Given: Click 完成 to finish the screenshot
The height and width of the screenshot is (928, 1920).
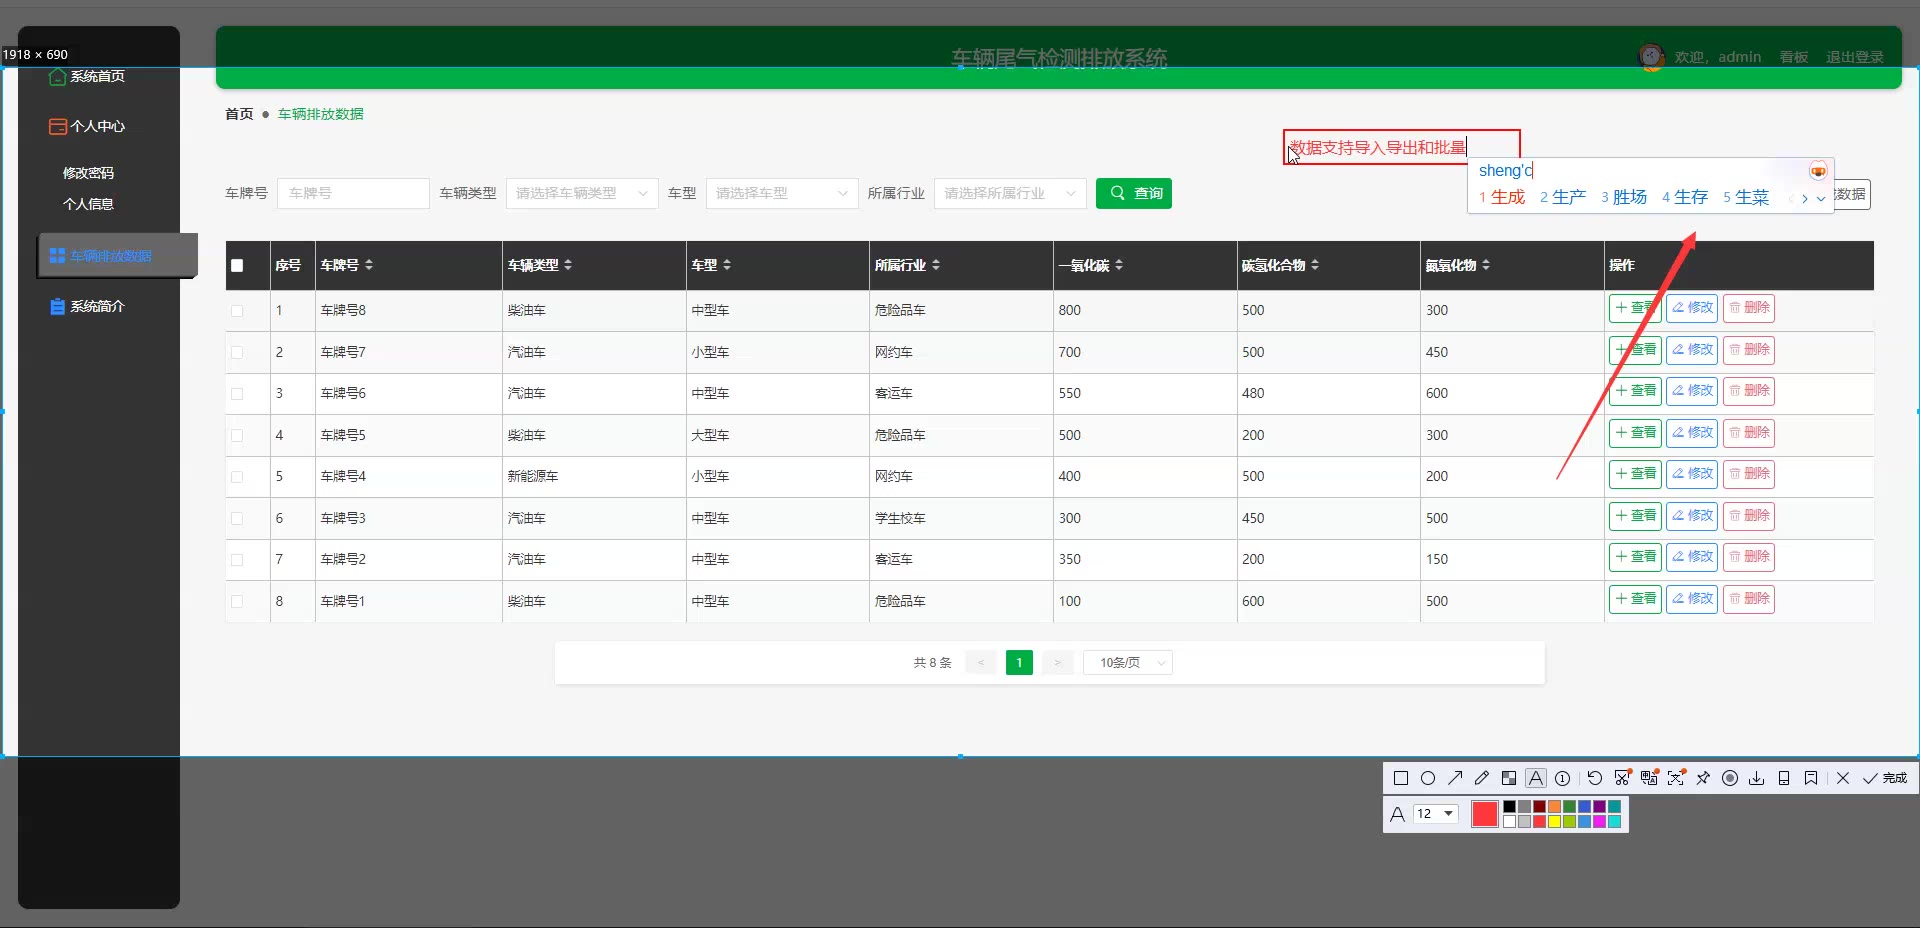Looking at the screenshot, I should [x=1885, y=778].
